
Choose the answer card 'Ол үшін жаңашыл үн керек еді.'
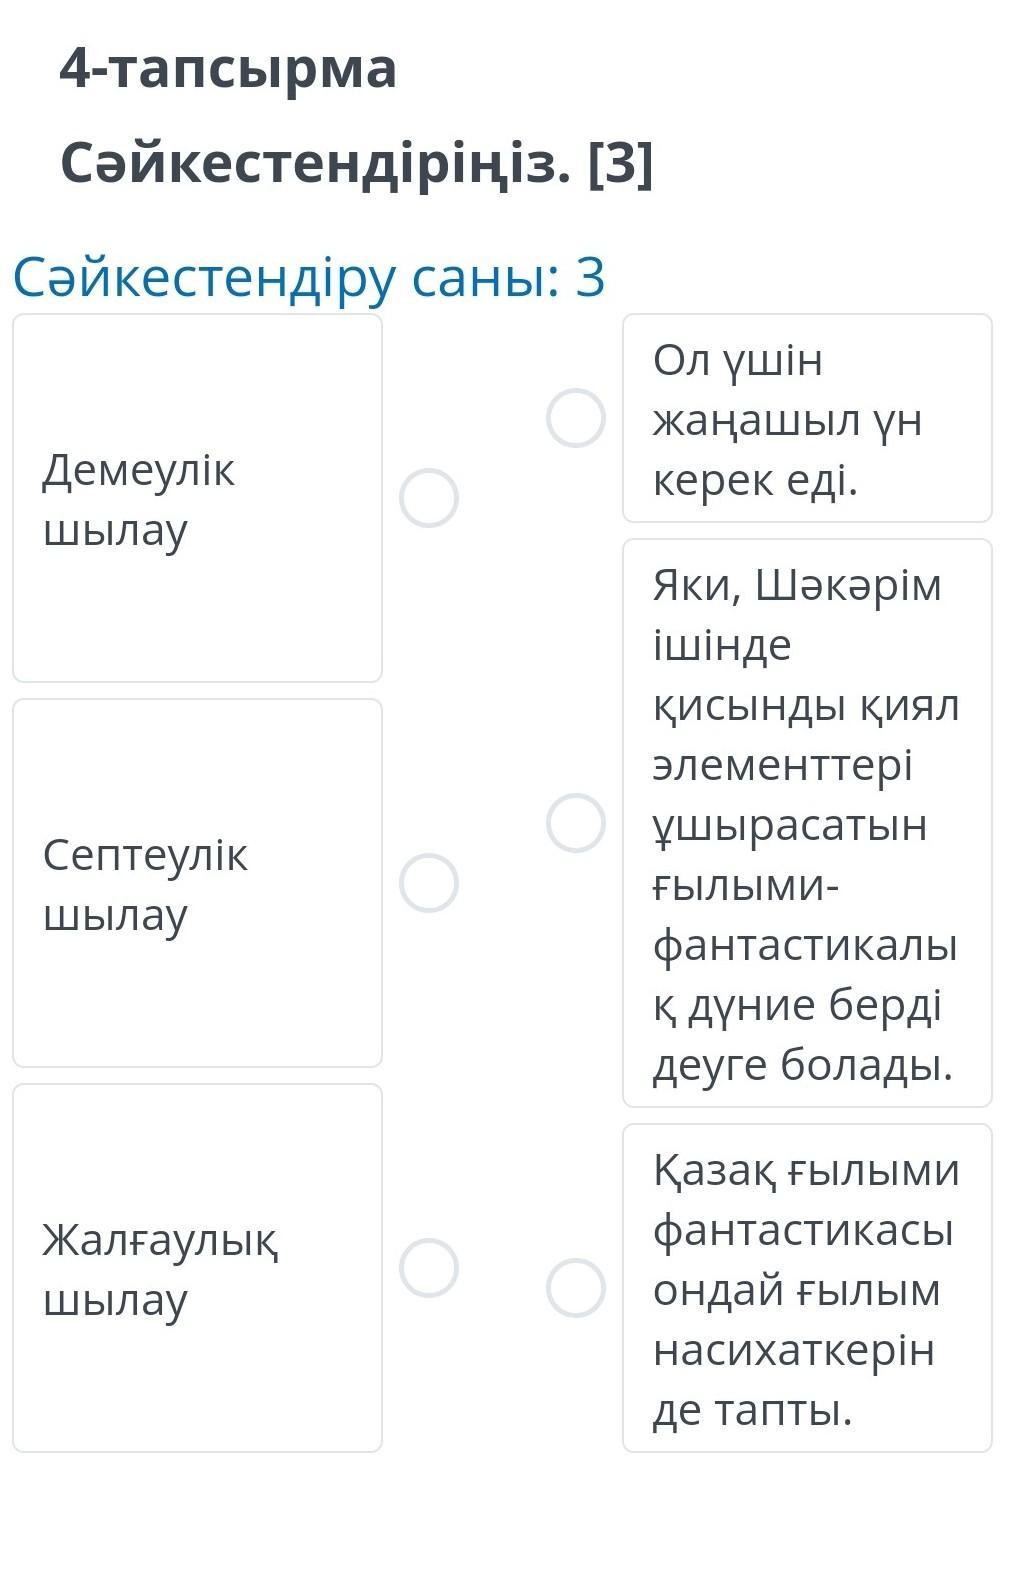click(x=806, y=418)
